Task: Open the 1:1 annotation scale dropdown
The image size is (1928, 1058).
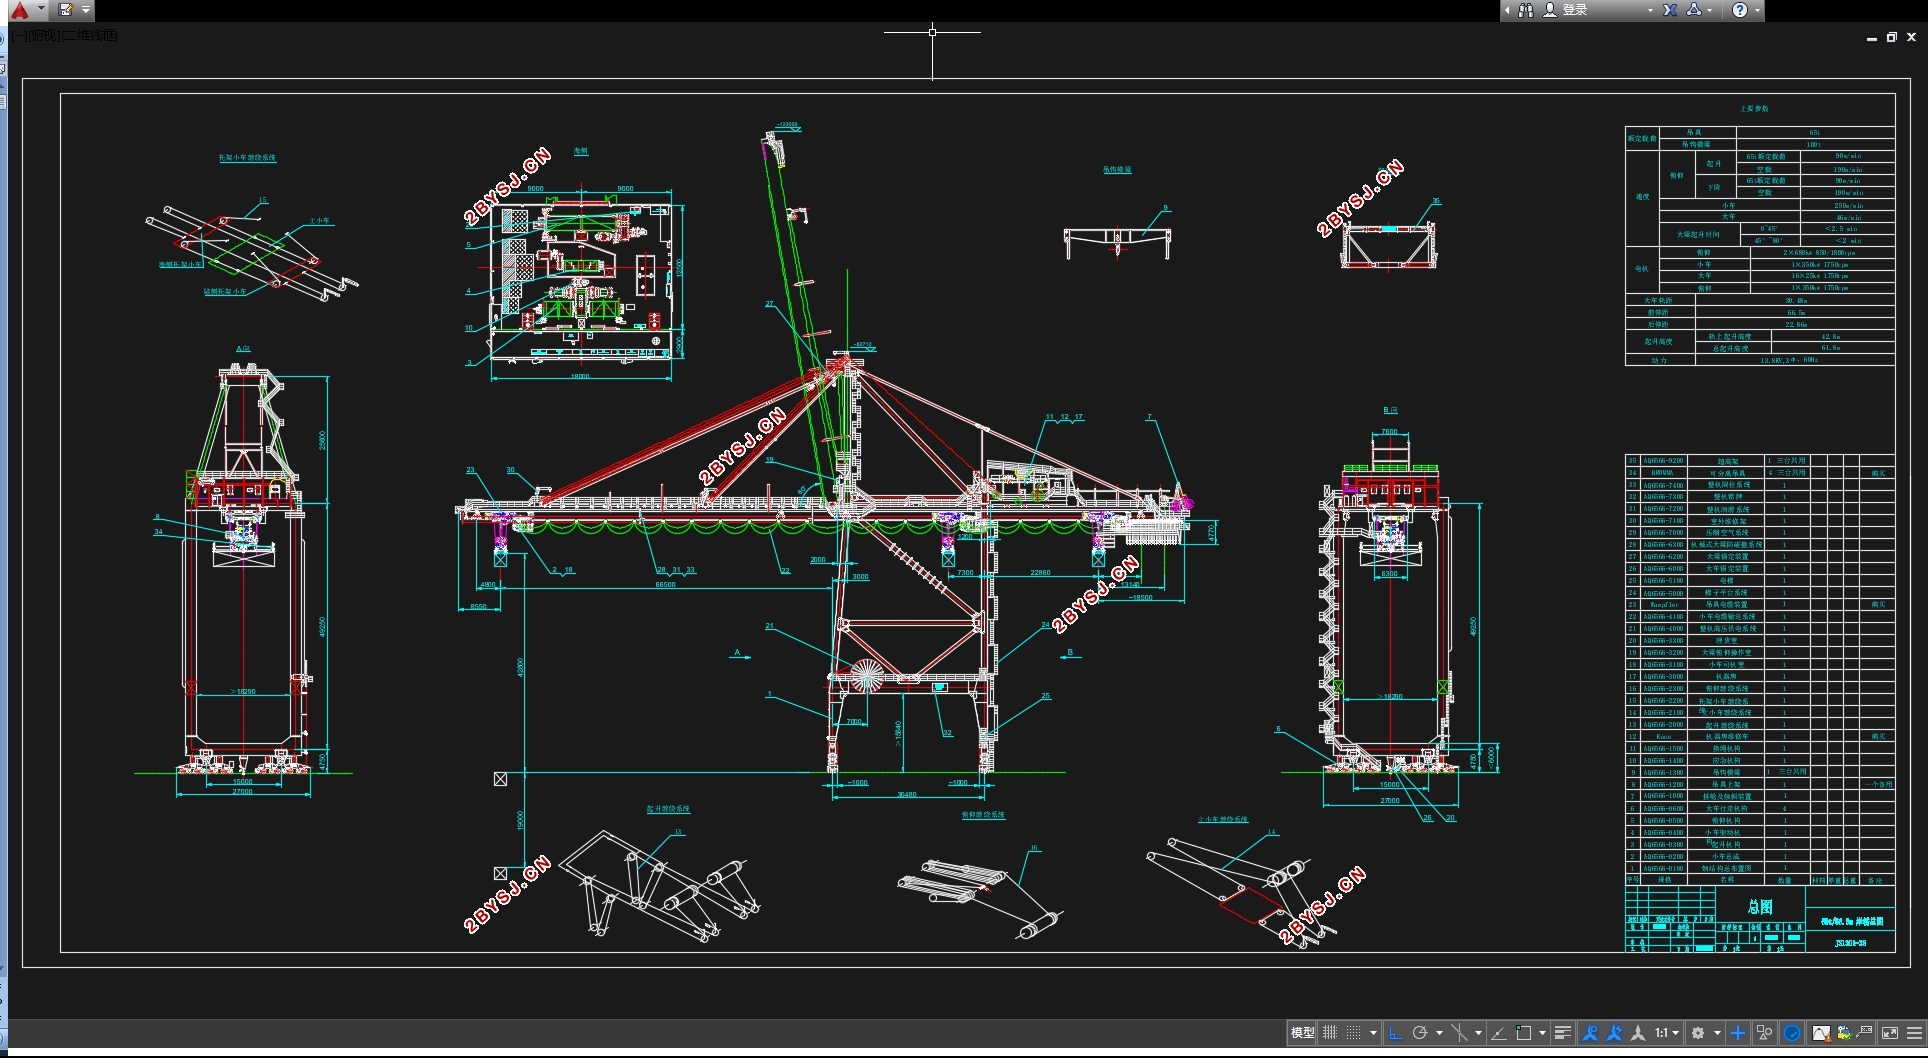Action: pos(1666,1033)
